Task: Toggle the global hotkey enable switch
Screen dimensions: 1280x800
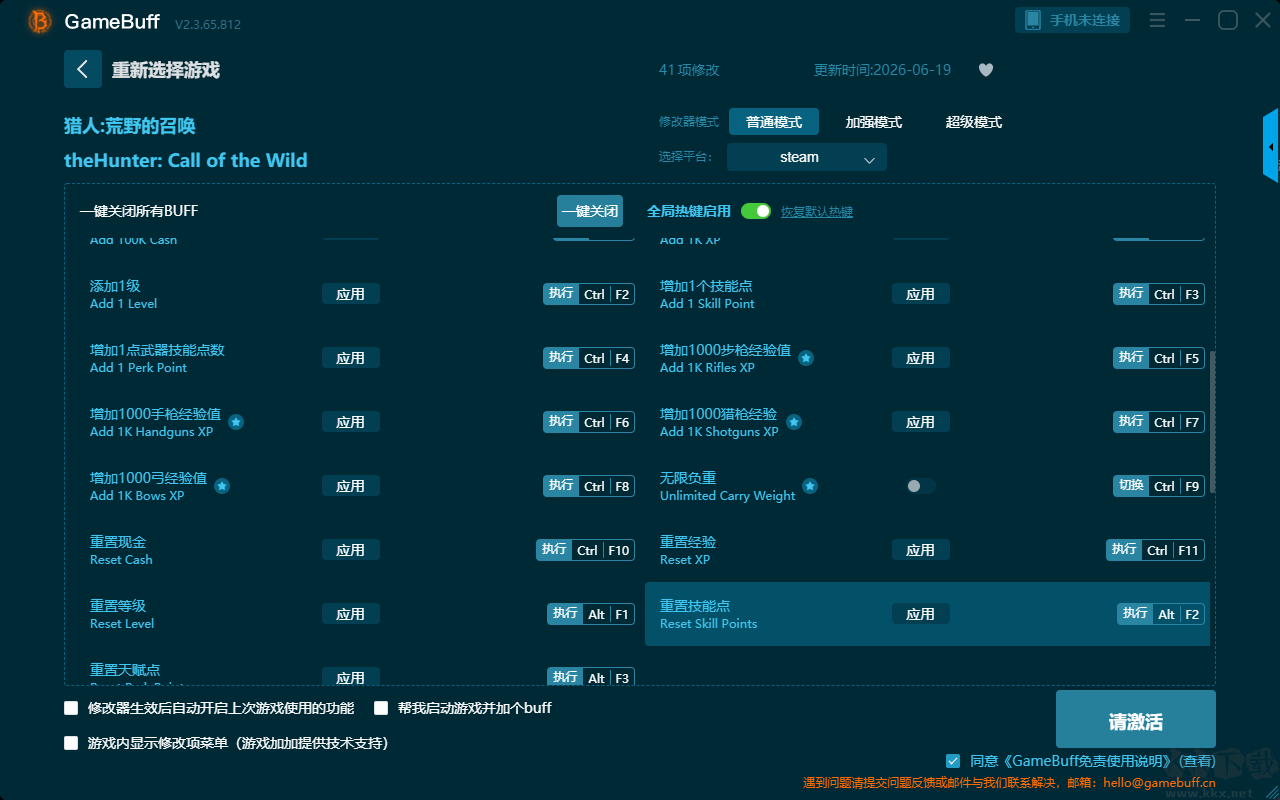Action: coord(756,211)
